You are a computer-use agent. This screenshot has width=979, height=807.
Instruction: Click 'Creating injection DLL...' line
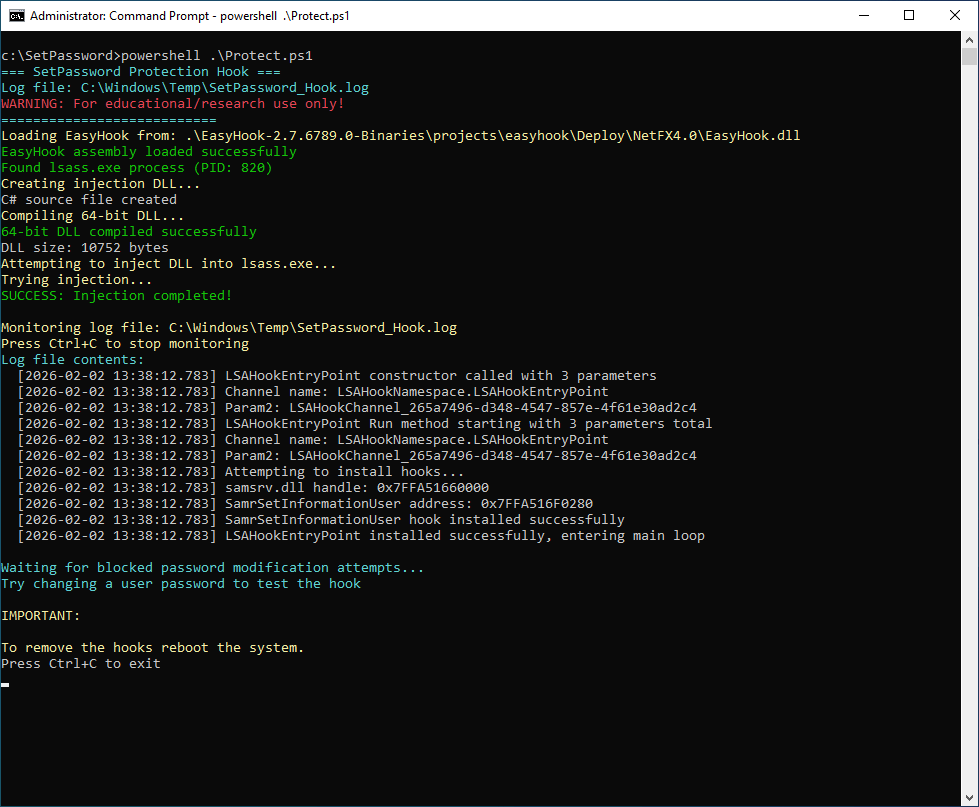pos(101,183)
